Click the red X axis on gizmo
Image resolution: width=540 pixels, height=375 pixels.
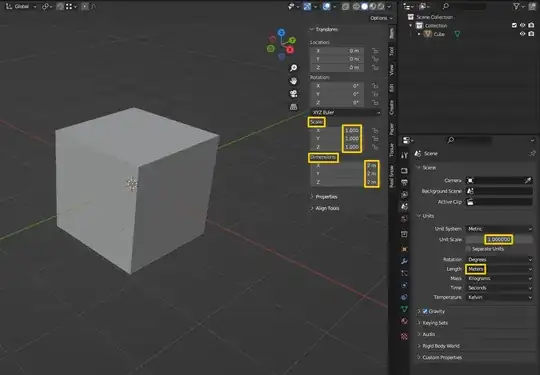click(290, 50)
